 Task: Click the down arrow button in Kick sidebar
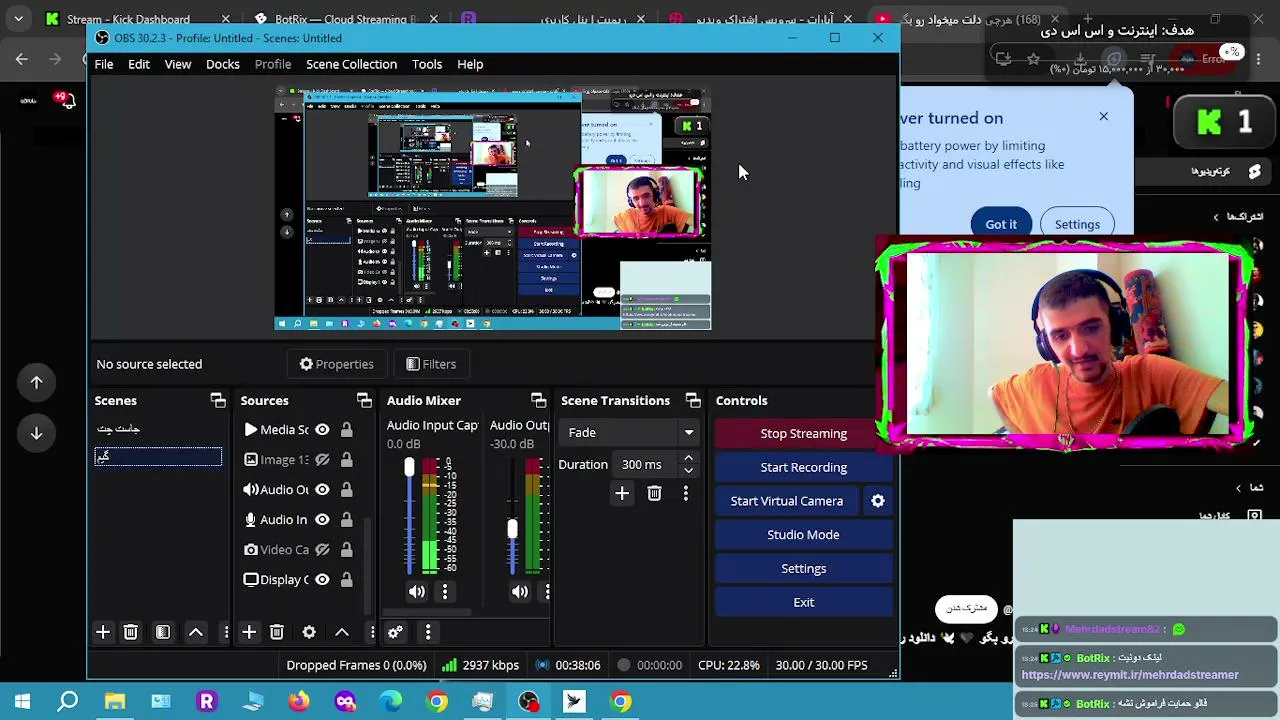pyautogui.click(x=36, y=433)
